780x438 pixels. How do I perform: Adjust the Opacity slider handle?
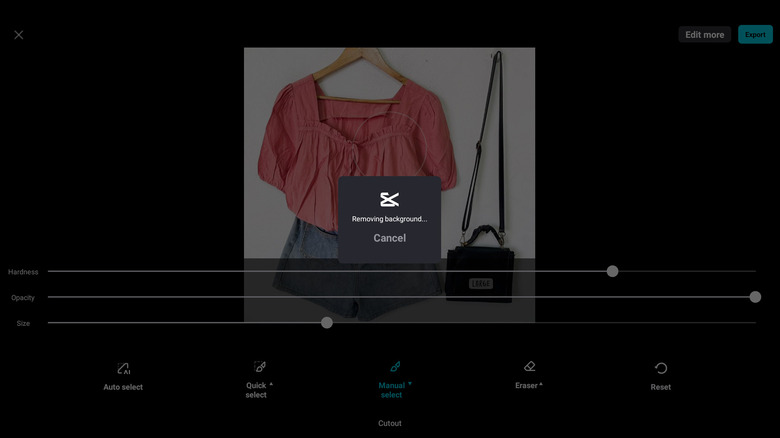755,297
